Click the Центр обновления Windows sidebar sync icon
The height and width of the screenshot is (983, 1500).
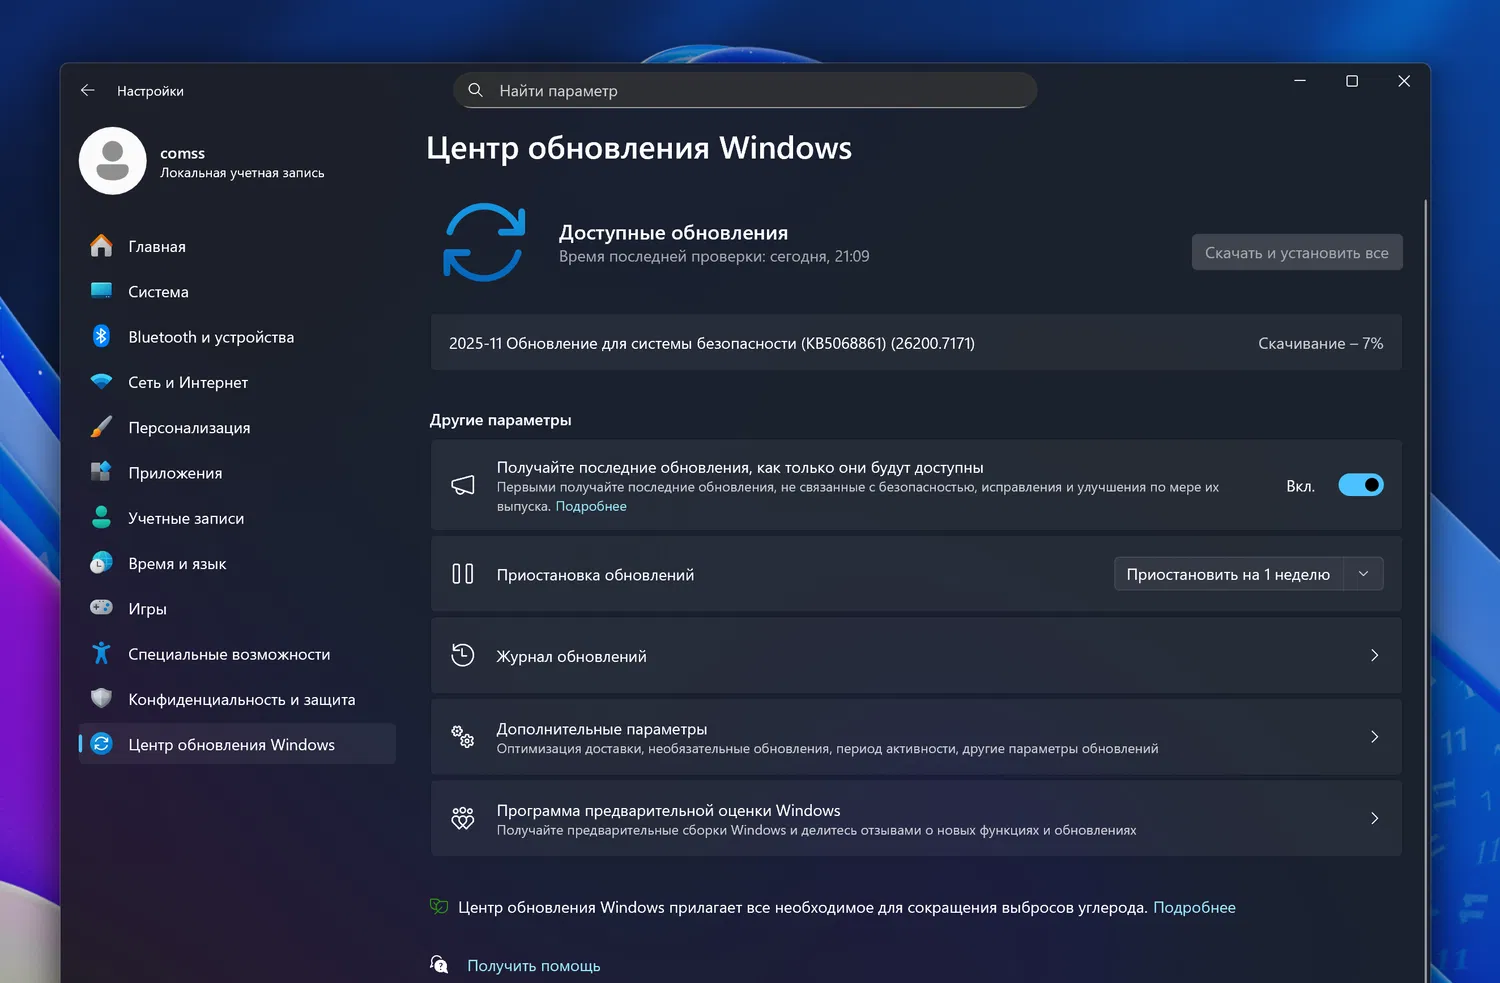pyautogui.click(x=101, y=744)
